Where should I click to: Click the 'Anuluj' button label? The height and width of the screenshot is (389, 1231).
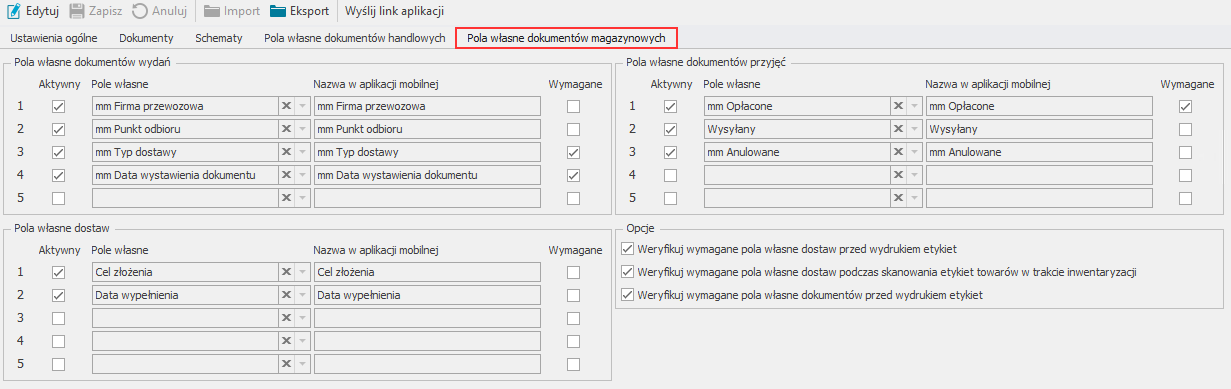[169, 12]
